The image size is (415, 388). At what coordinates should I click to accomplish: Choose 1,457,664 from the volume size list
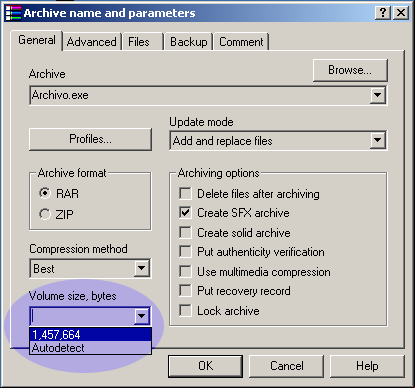click(90, 335)
